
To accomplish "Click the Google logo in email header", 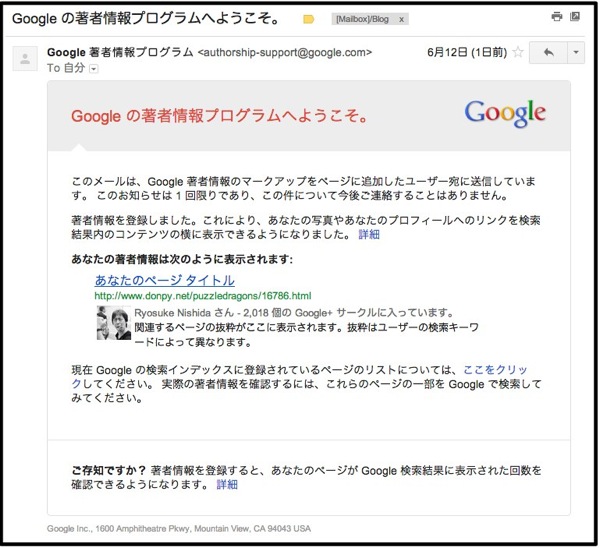I will coord(505,113).
